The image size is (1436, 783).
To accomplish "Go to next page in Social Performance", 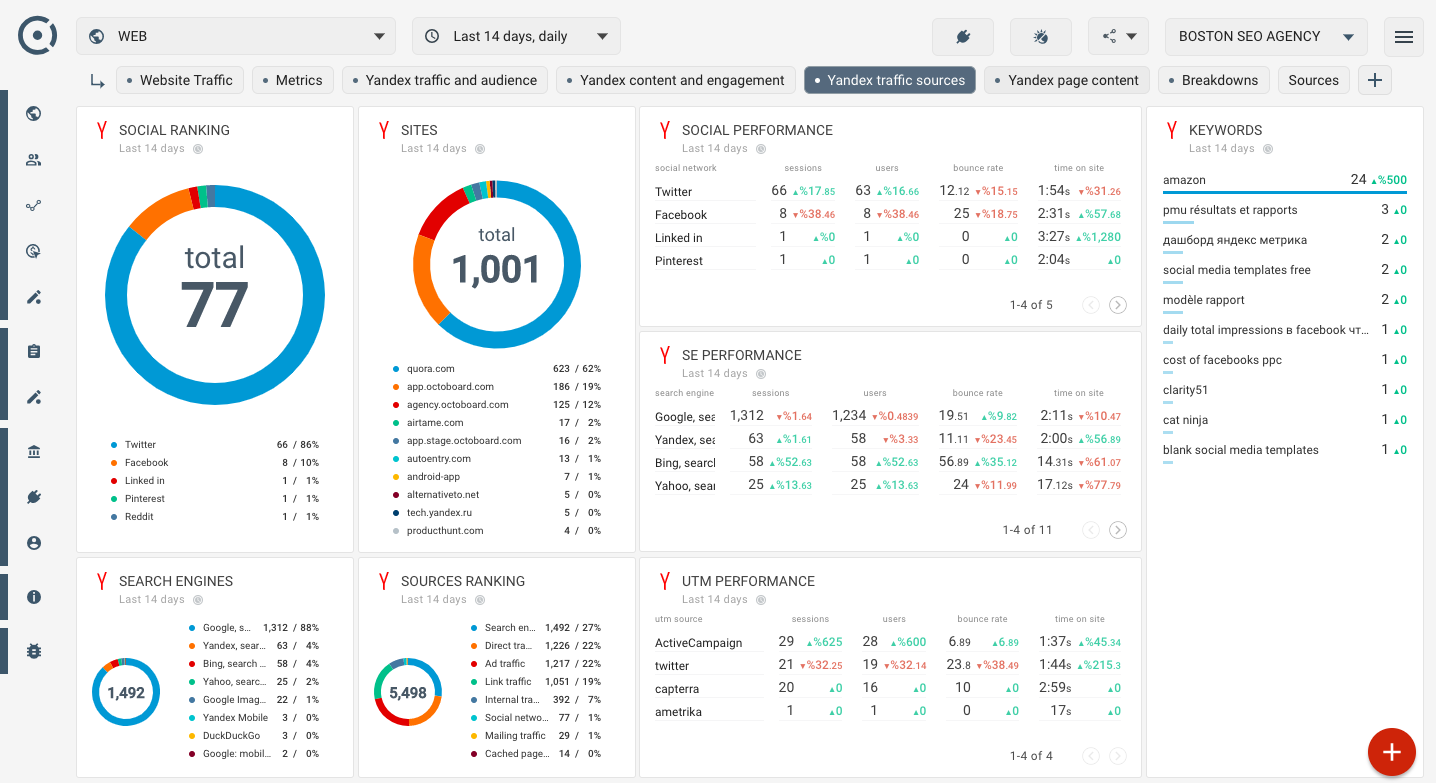I will [x=1118, y=305].
